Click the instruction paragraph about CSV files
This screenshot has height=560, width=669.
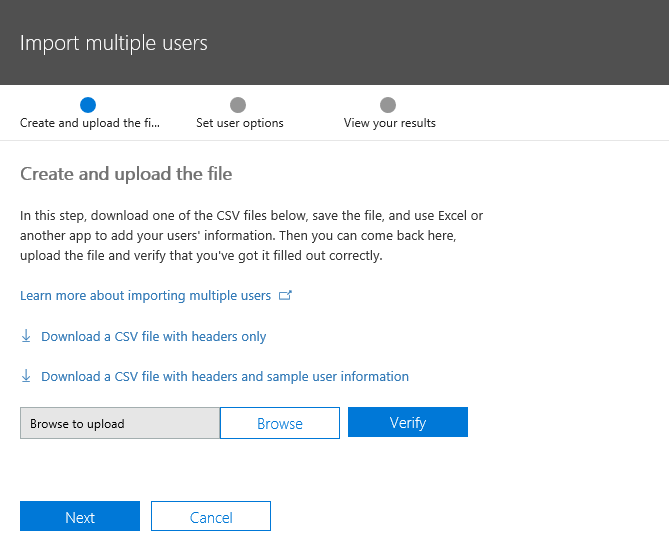coord(251,235)
